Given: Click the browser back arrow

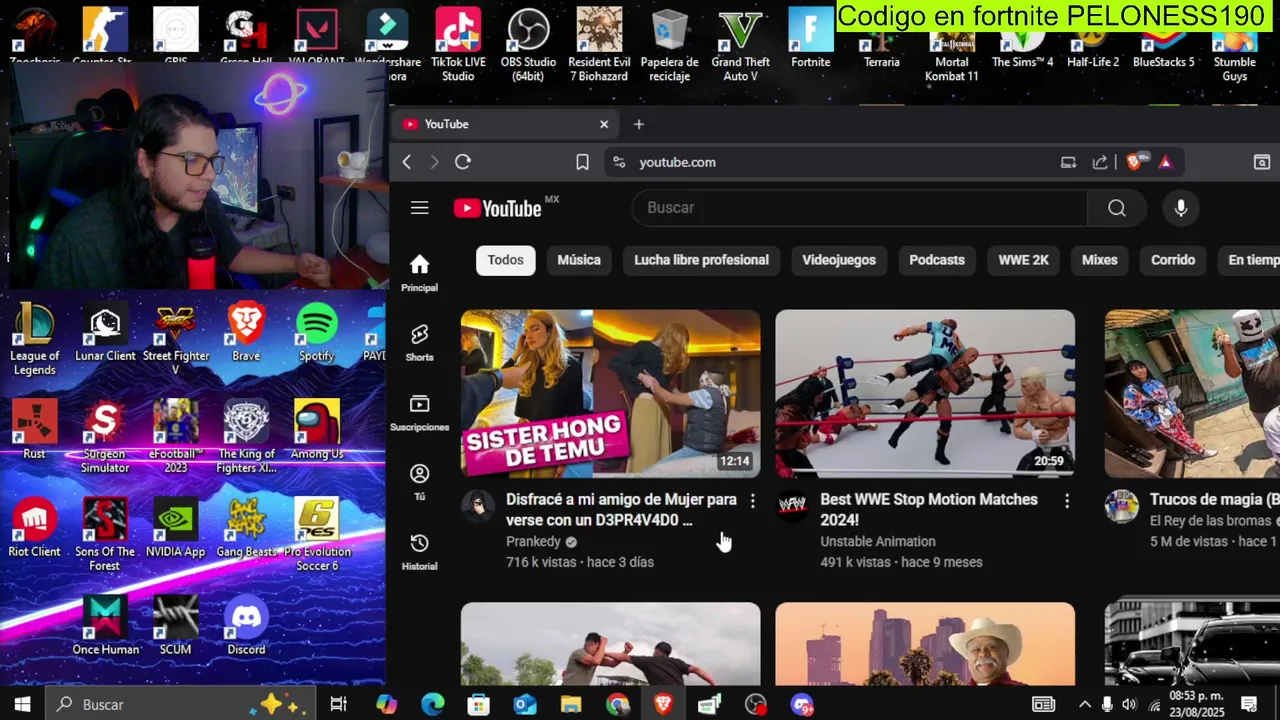Looking at the screenshot, I should click(x=407, y=162).
